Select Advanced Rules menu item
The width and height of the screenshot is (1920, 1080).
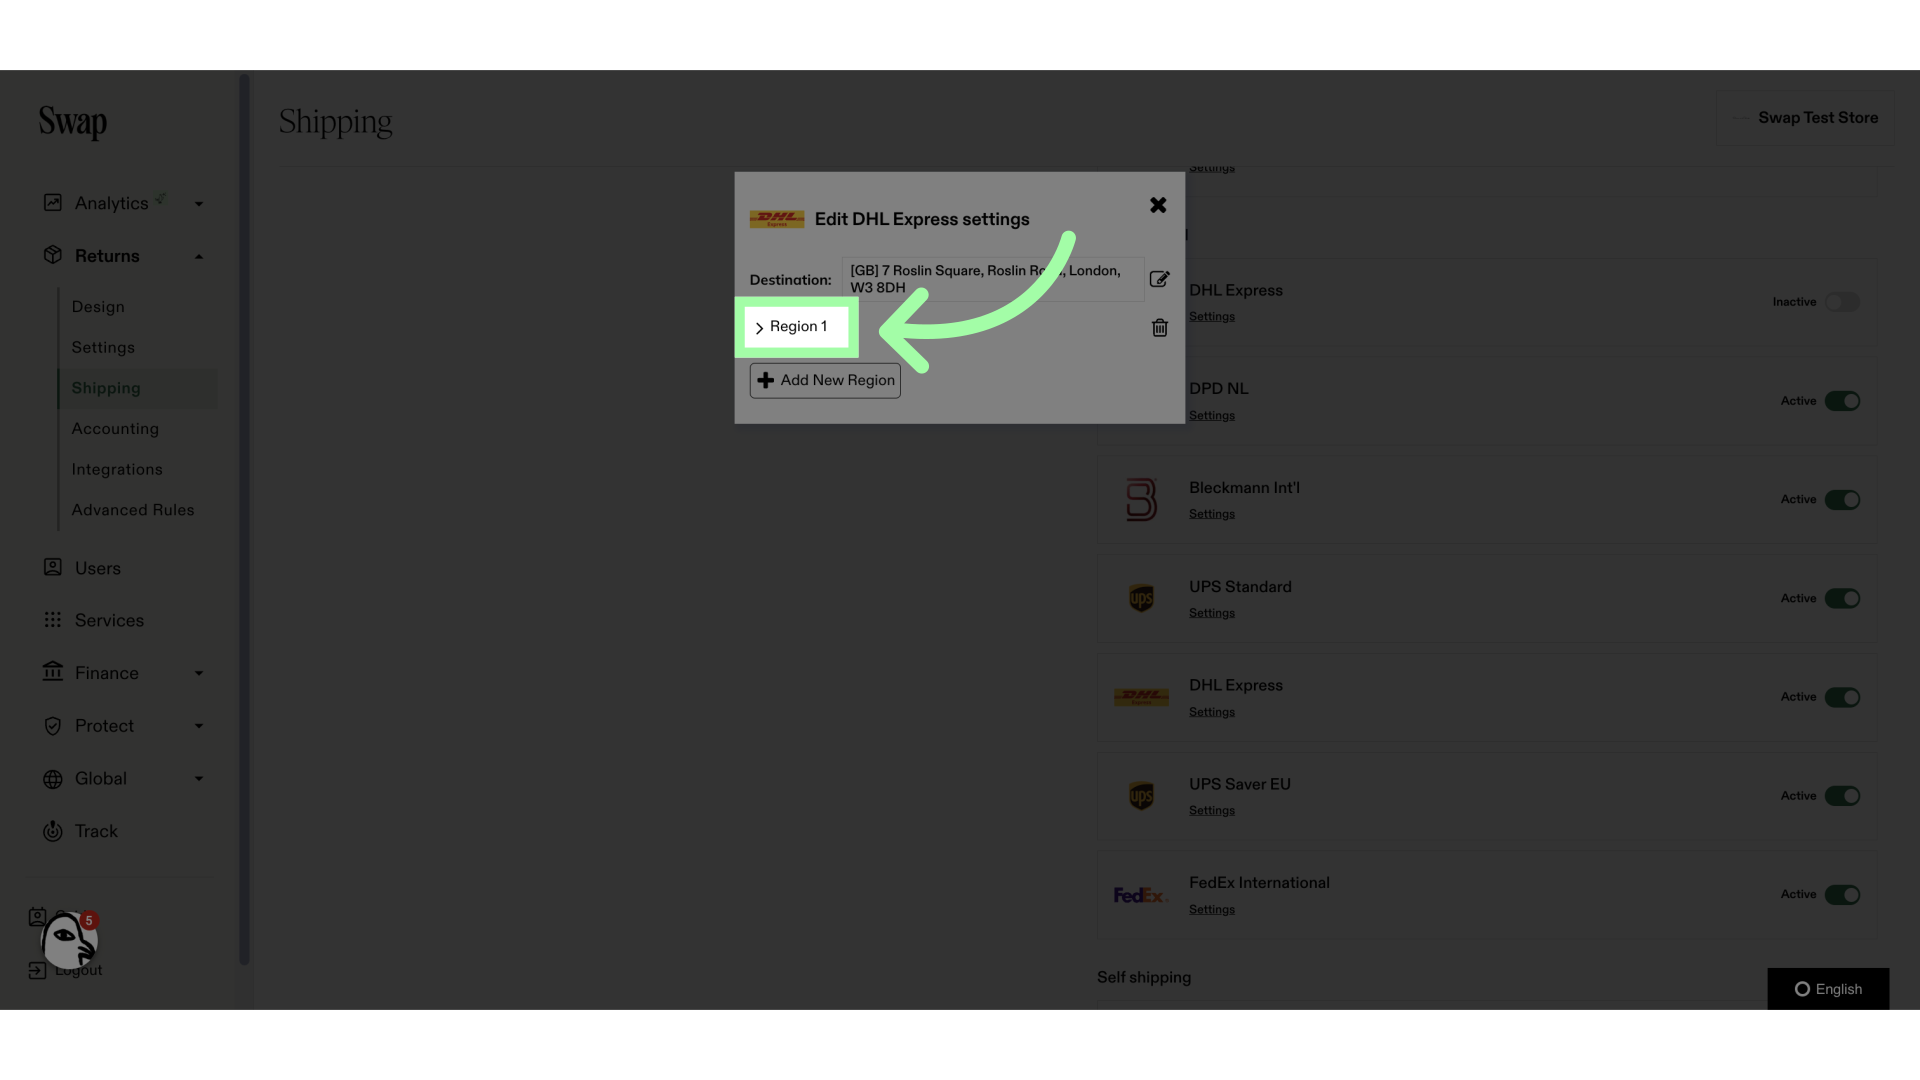point(133,509)
